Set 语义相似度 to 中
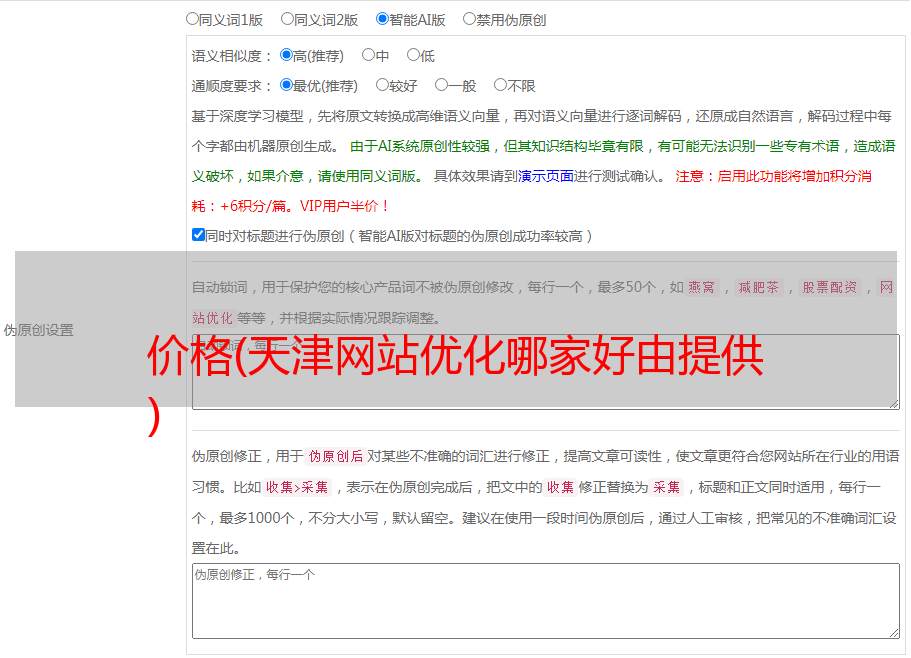The width and height of the screenshot is (911, 658). [x=368, y=55]
